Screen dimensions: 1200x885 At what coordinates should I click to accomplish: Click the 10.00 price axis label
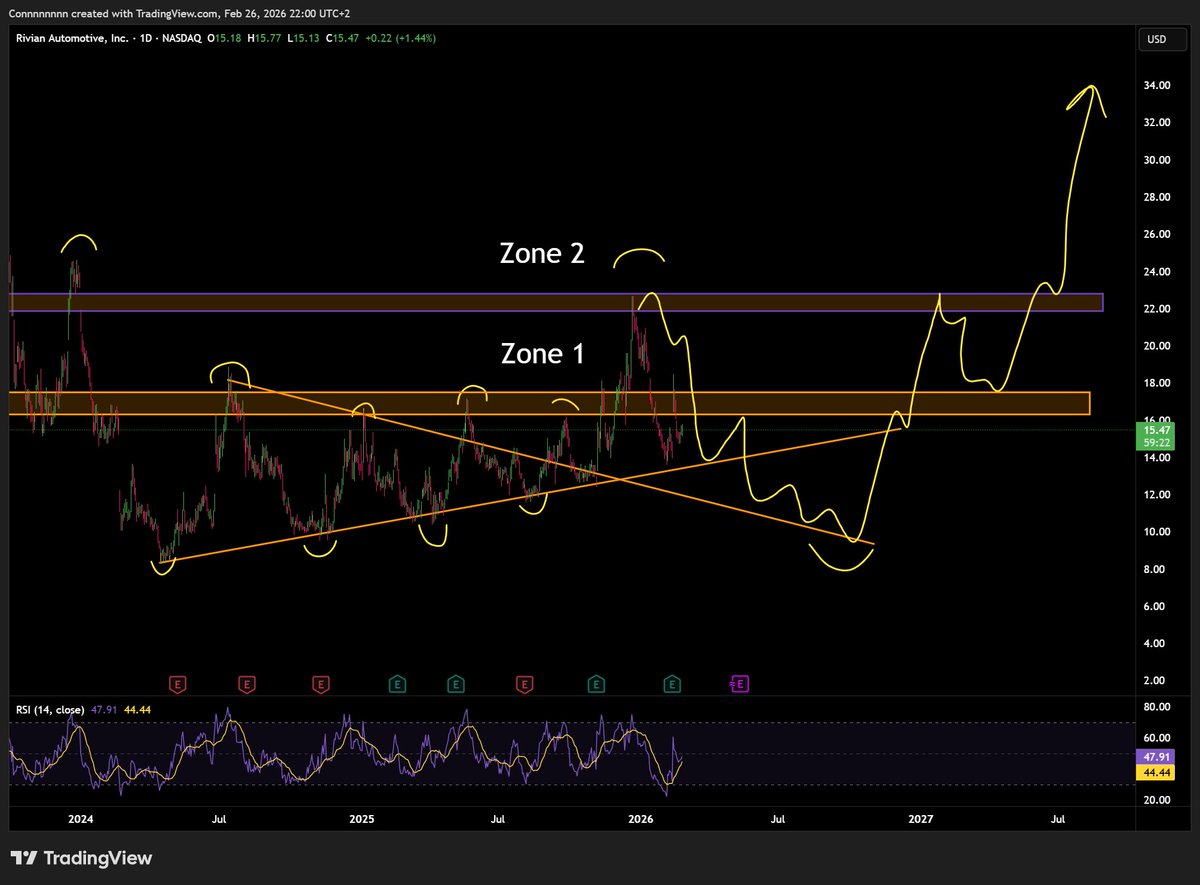(1157, 532)
